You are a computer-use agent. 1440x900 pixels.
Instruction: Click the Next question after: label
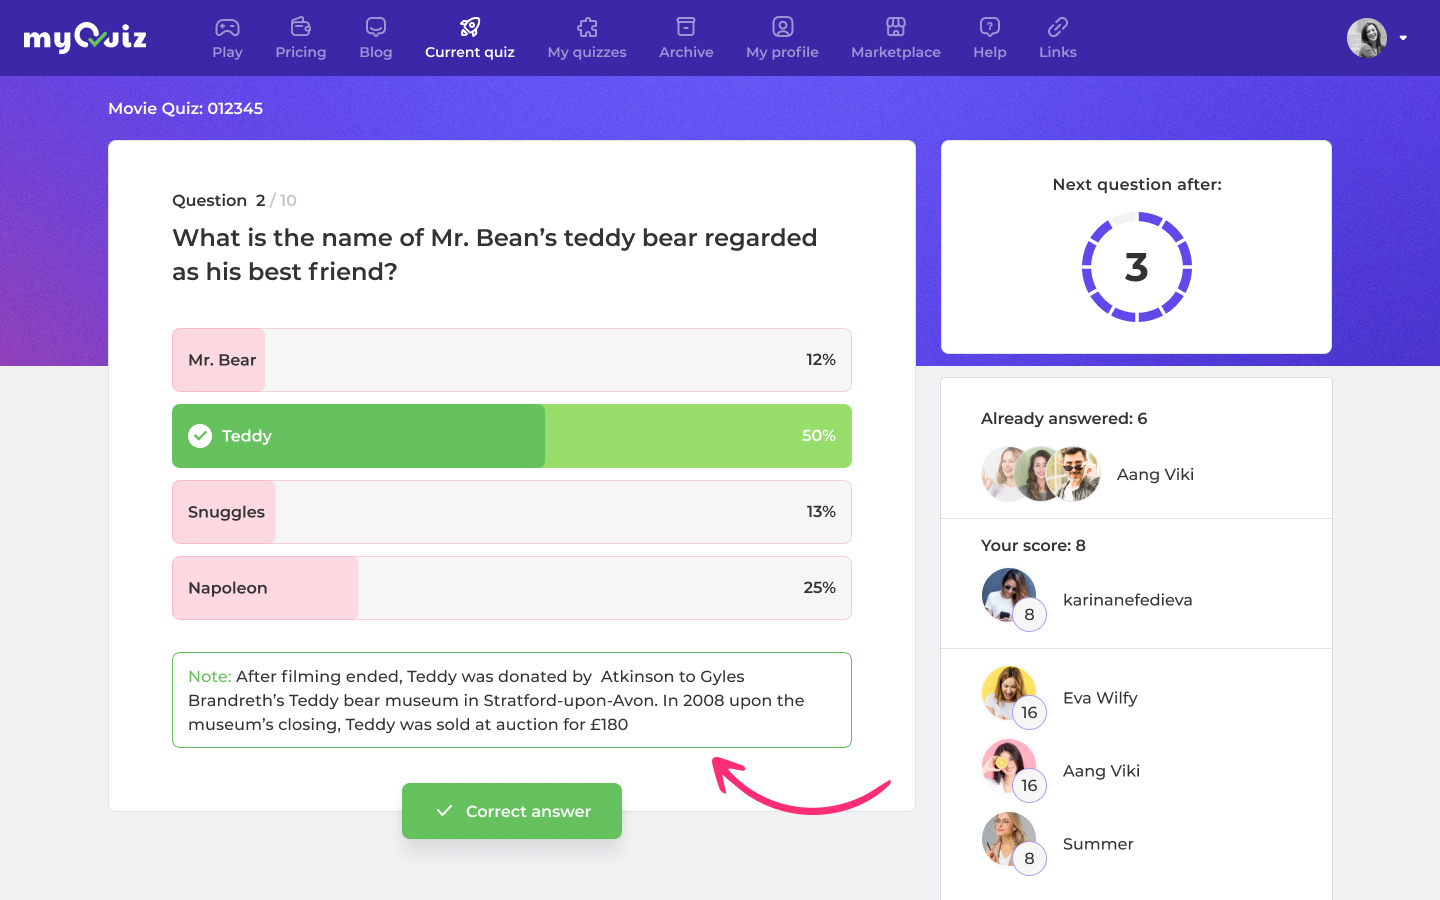pos(1137,184)
